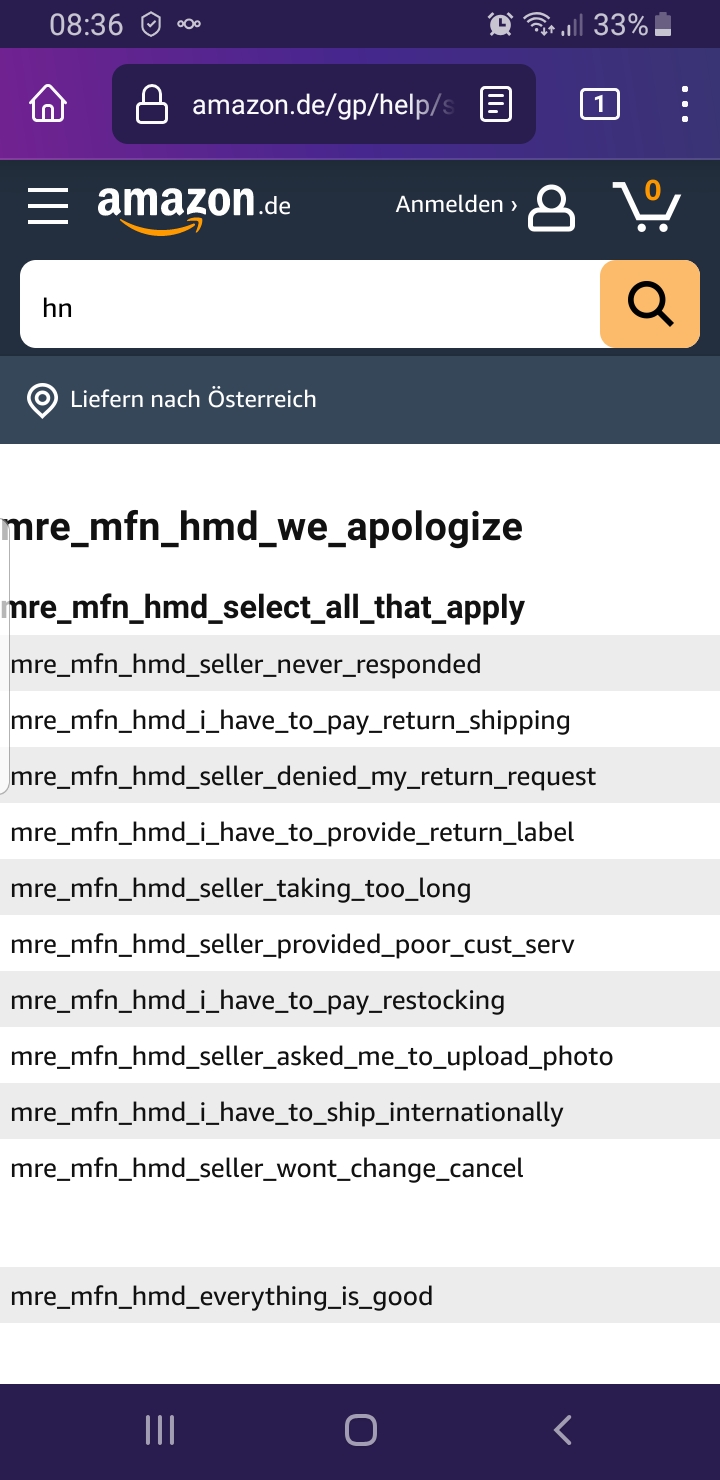720x1480 pixels.
Task: Select mre_mfn_hmd_seller_taking_too_long option
Action: click(x=240, y=888)
